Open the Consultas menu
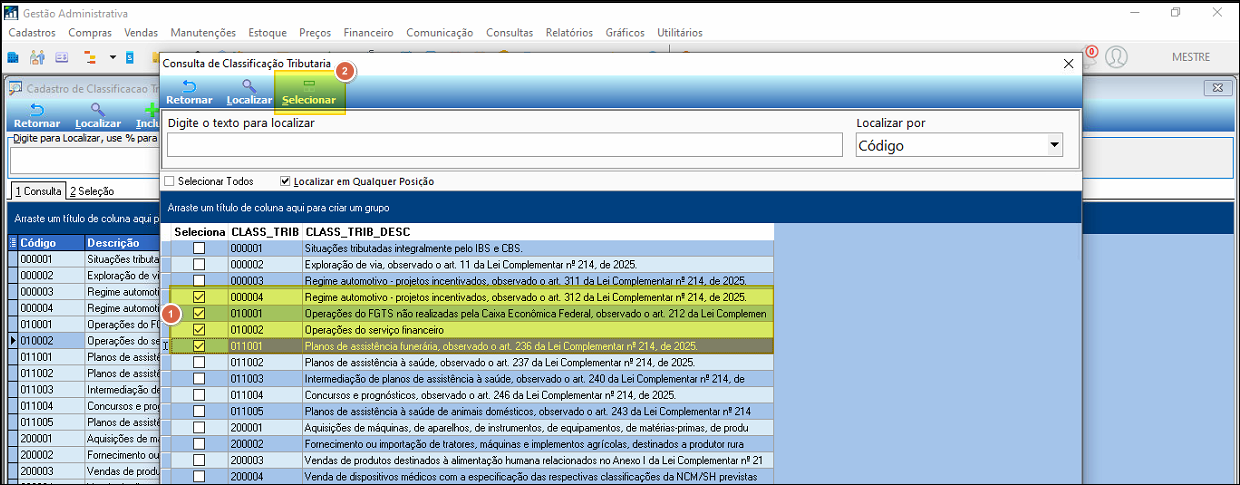The height and width of the screenshot is (485, 1240). [510, 33]
